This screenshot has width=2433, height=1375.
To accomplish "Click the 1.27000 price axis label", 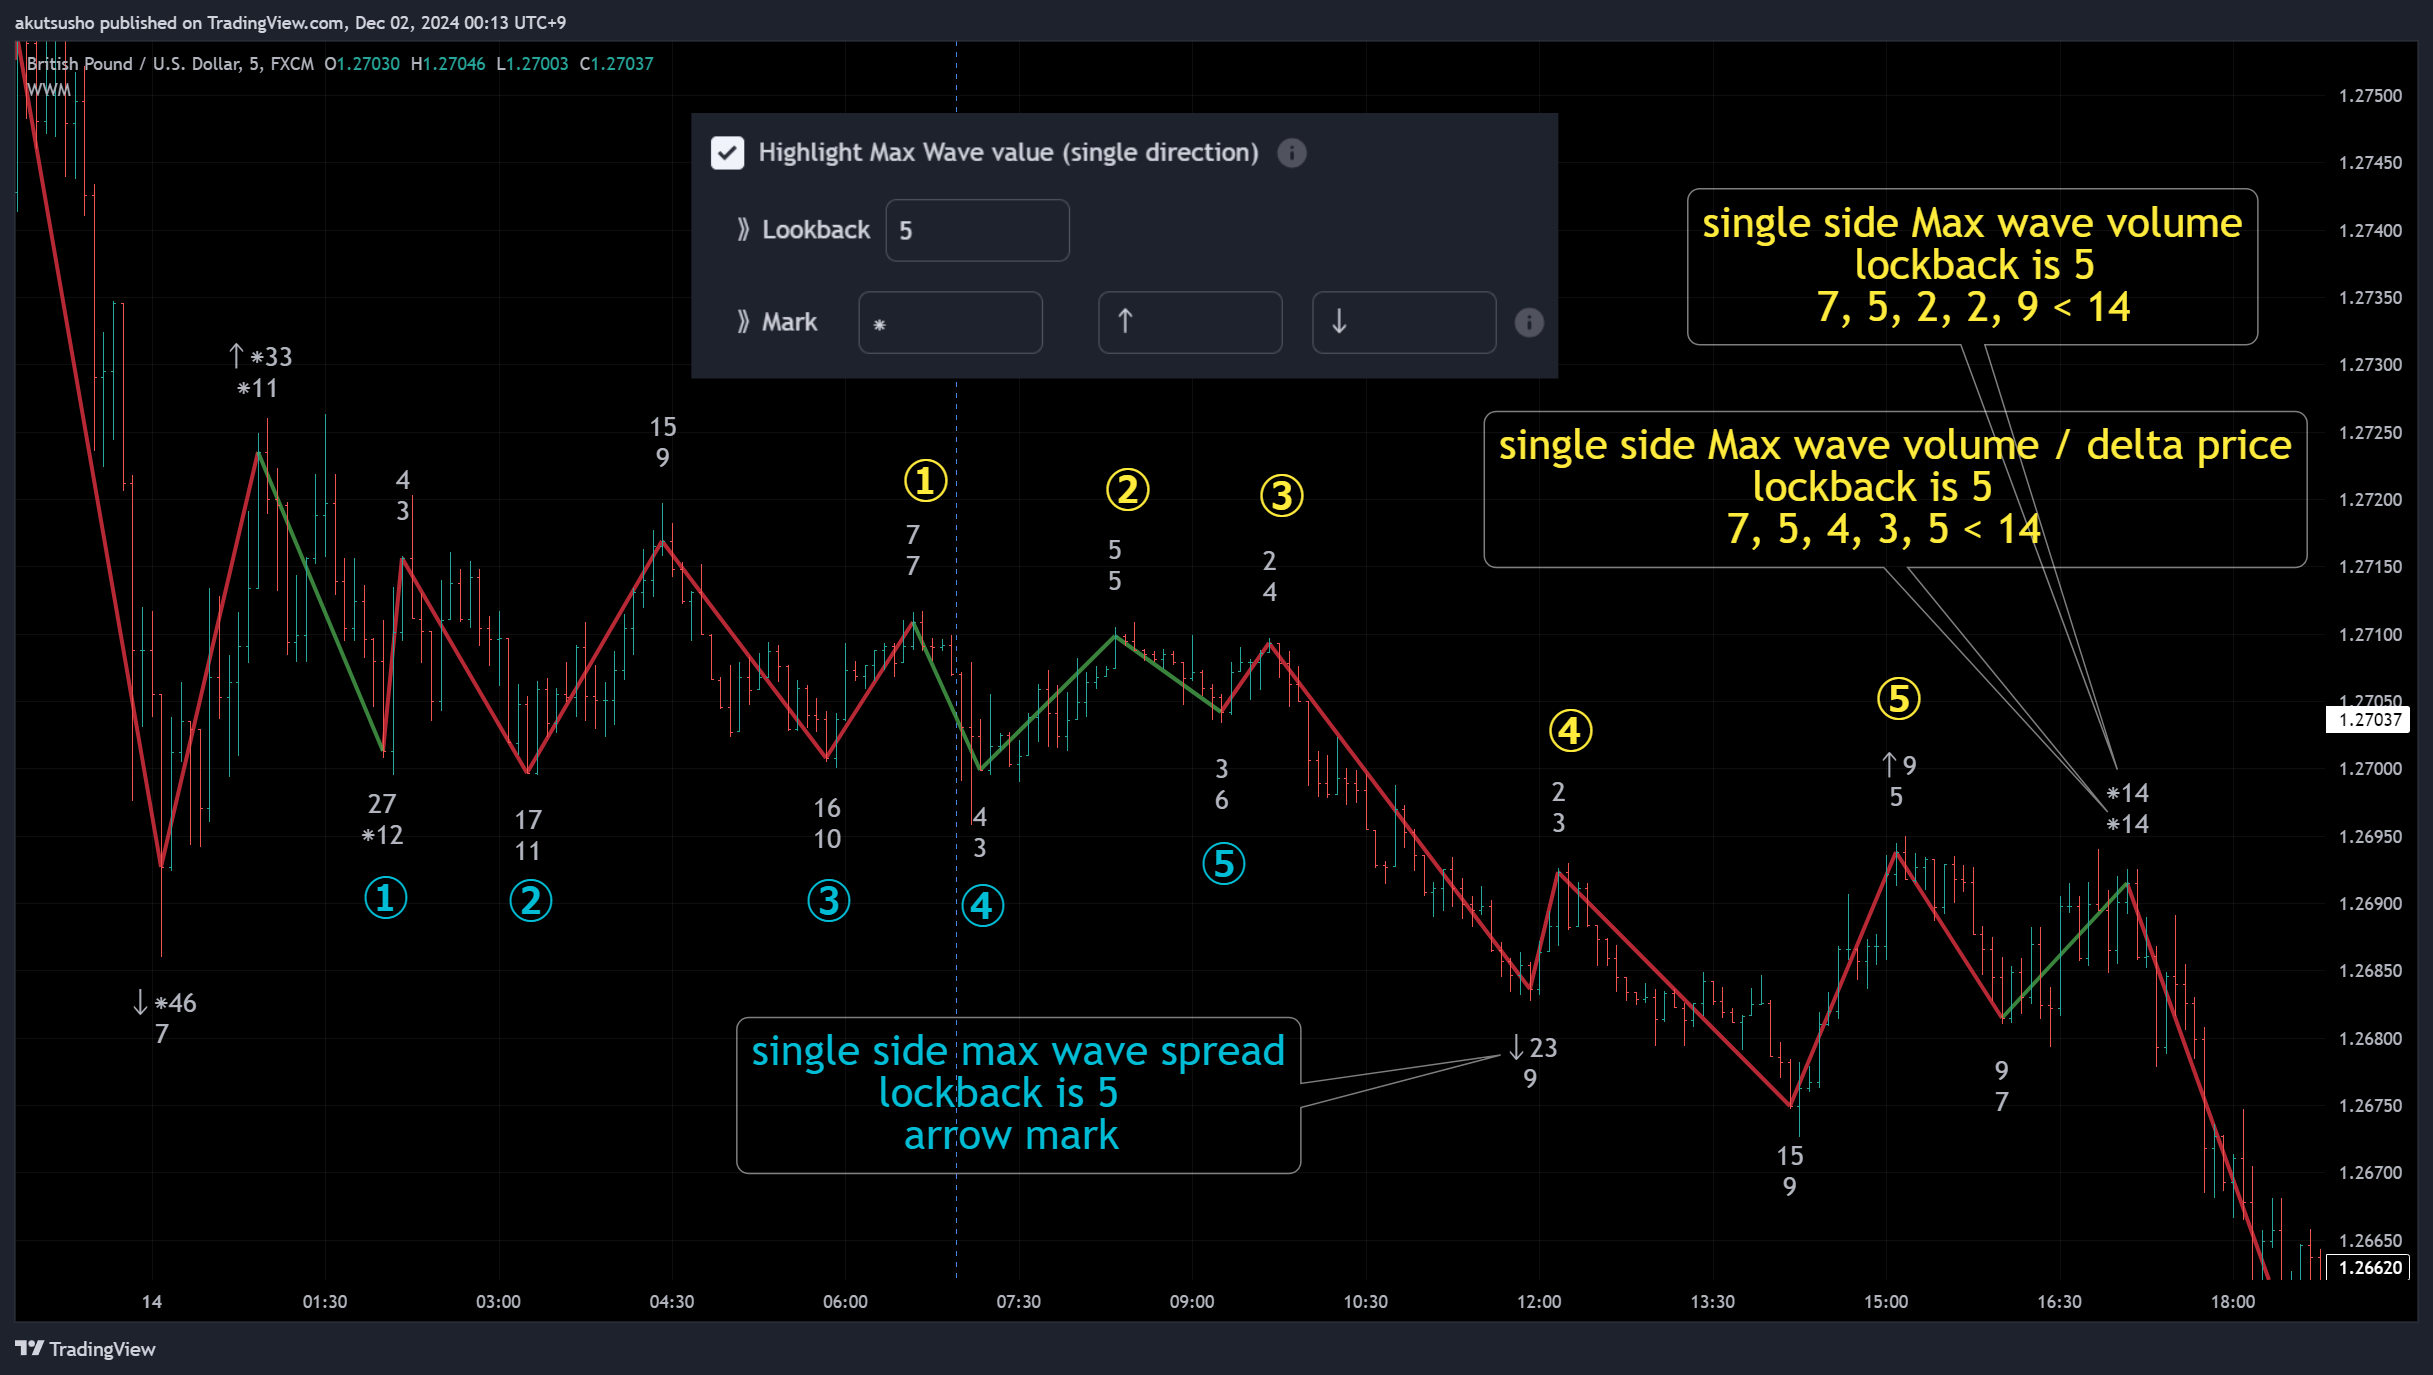I will 2370,769.
